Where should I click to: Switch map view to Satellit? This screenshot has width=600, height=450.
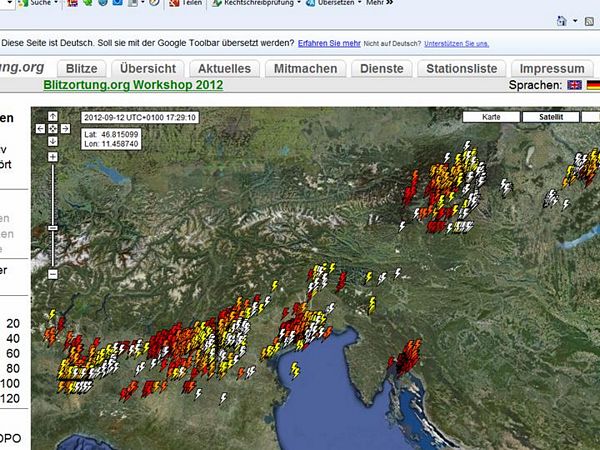[551, 117]
